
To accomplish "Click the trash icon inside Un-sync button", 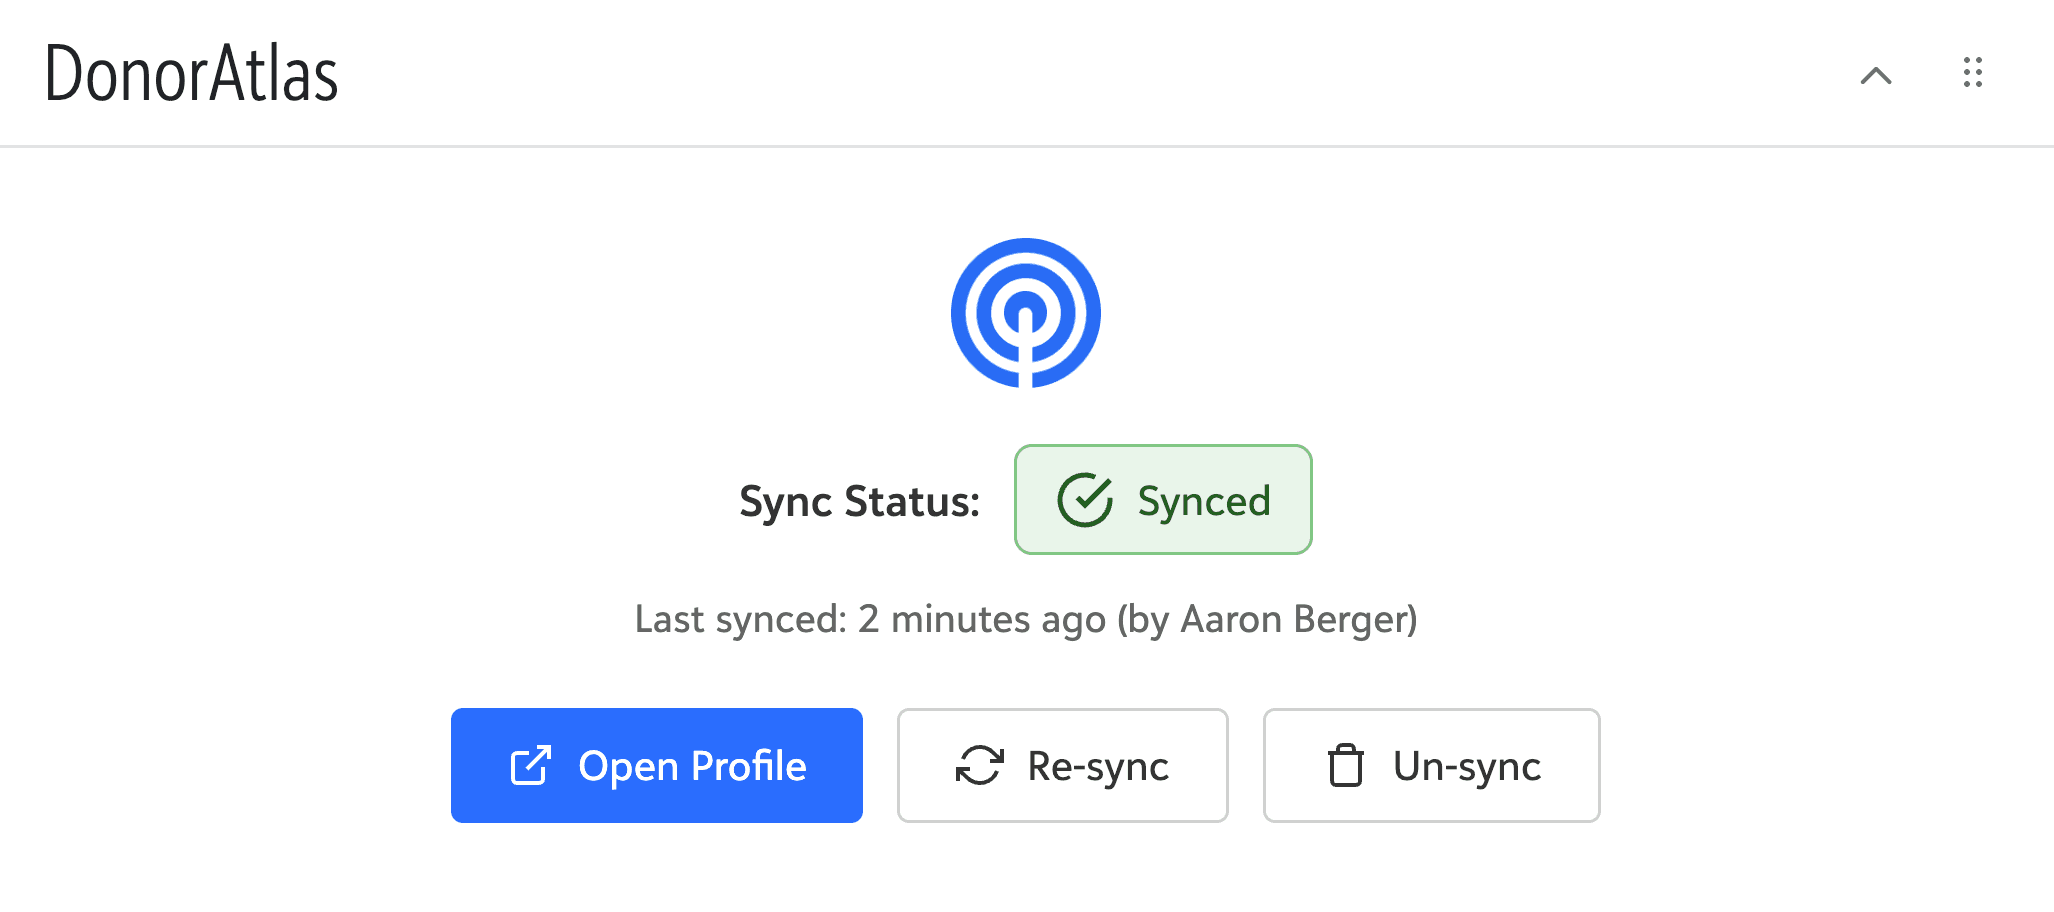I will [1346, 765].
